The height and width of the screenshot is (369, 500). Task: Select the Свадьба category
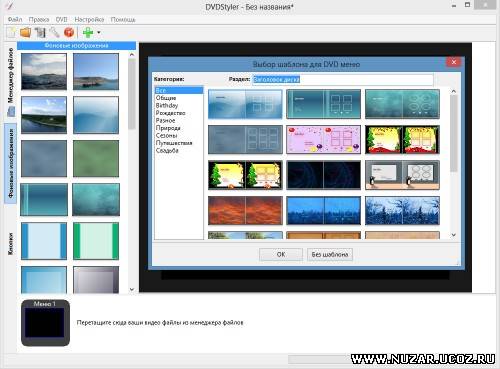pos(167,150)
